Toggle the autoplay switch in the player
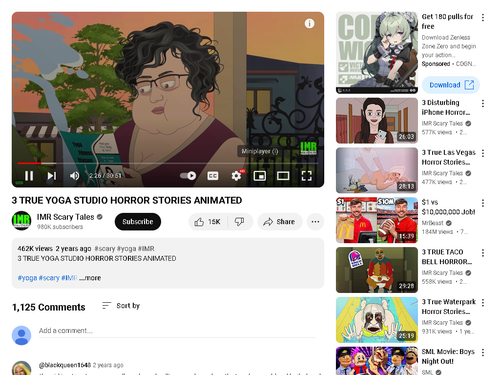The height and width of the screenshot is (375, 500). pyautogui.click(x=188, y=176)
